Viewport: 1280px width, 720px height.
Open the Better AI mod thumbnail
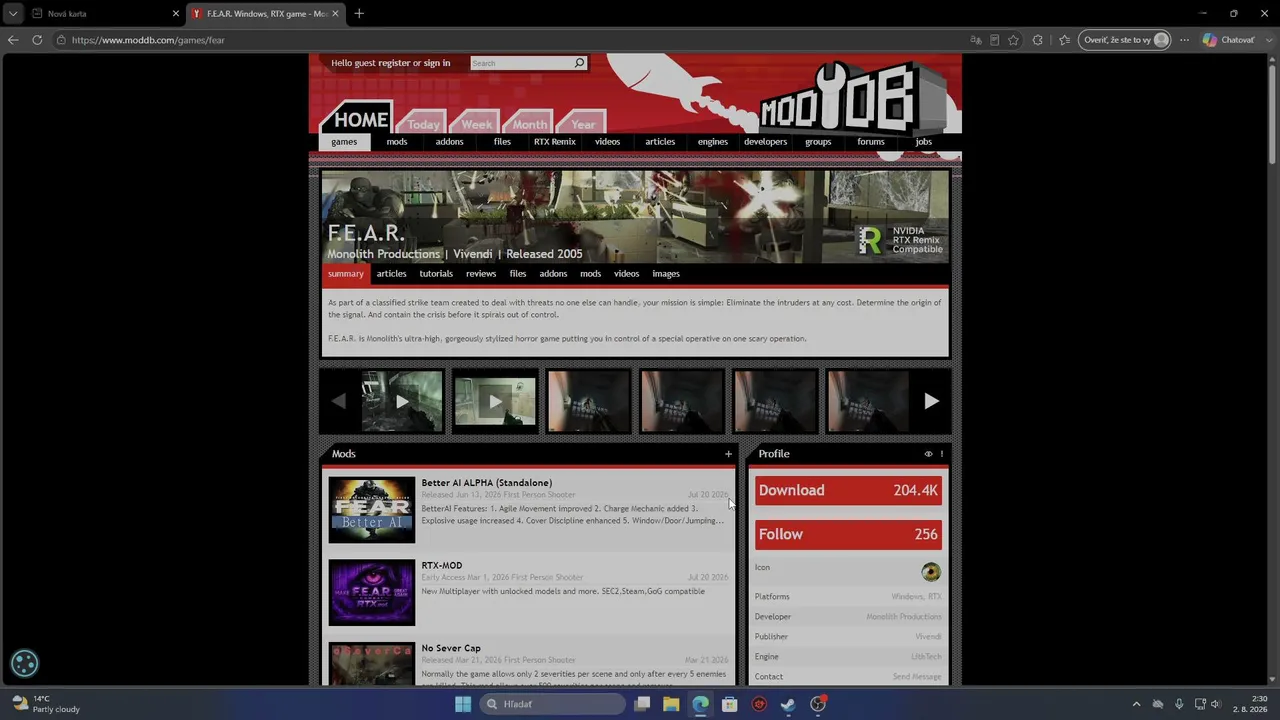pos(371,510)
